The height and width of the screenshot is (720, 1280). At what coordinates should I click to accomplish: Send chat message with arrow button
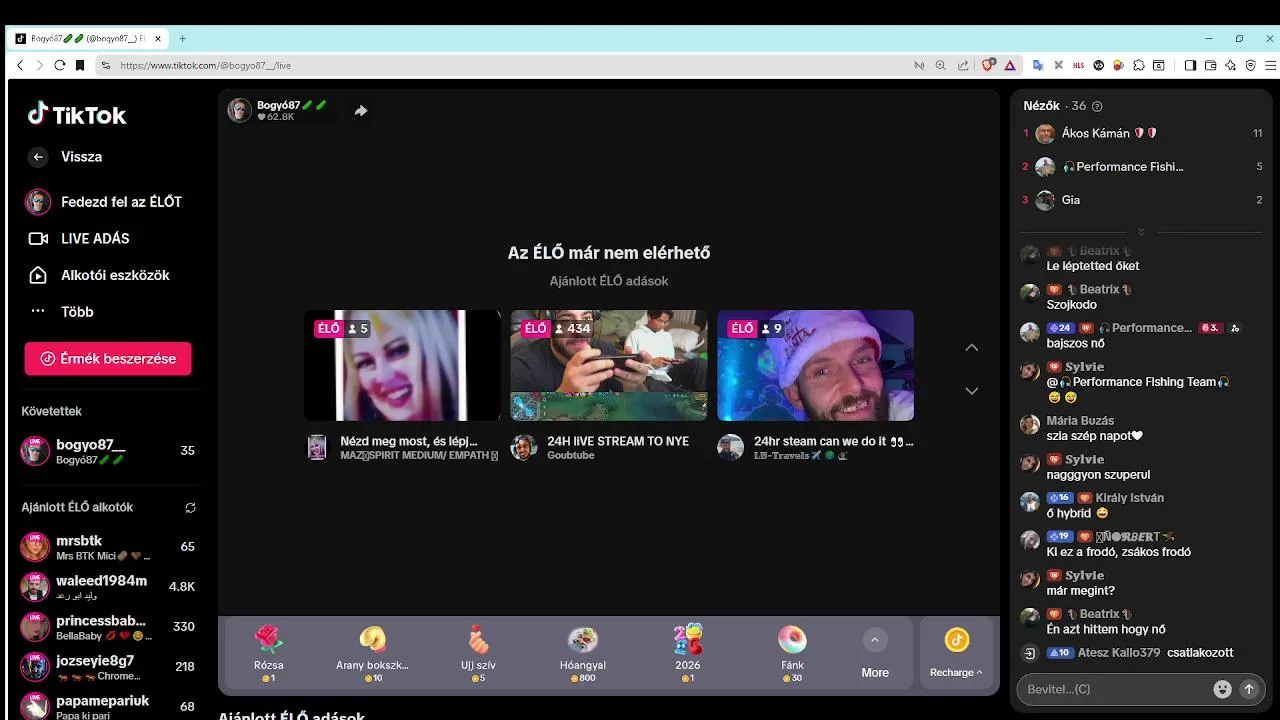1248,689
